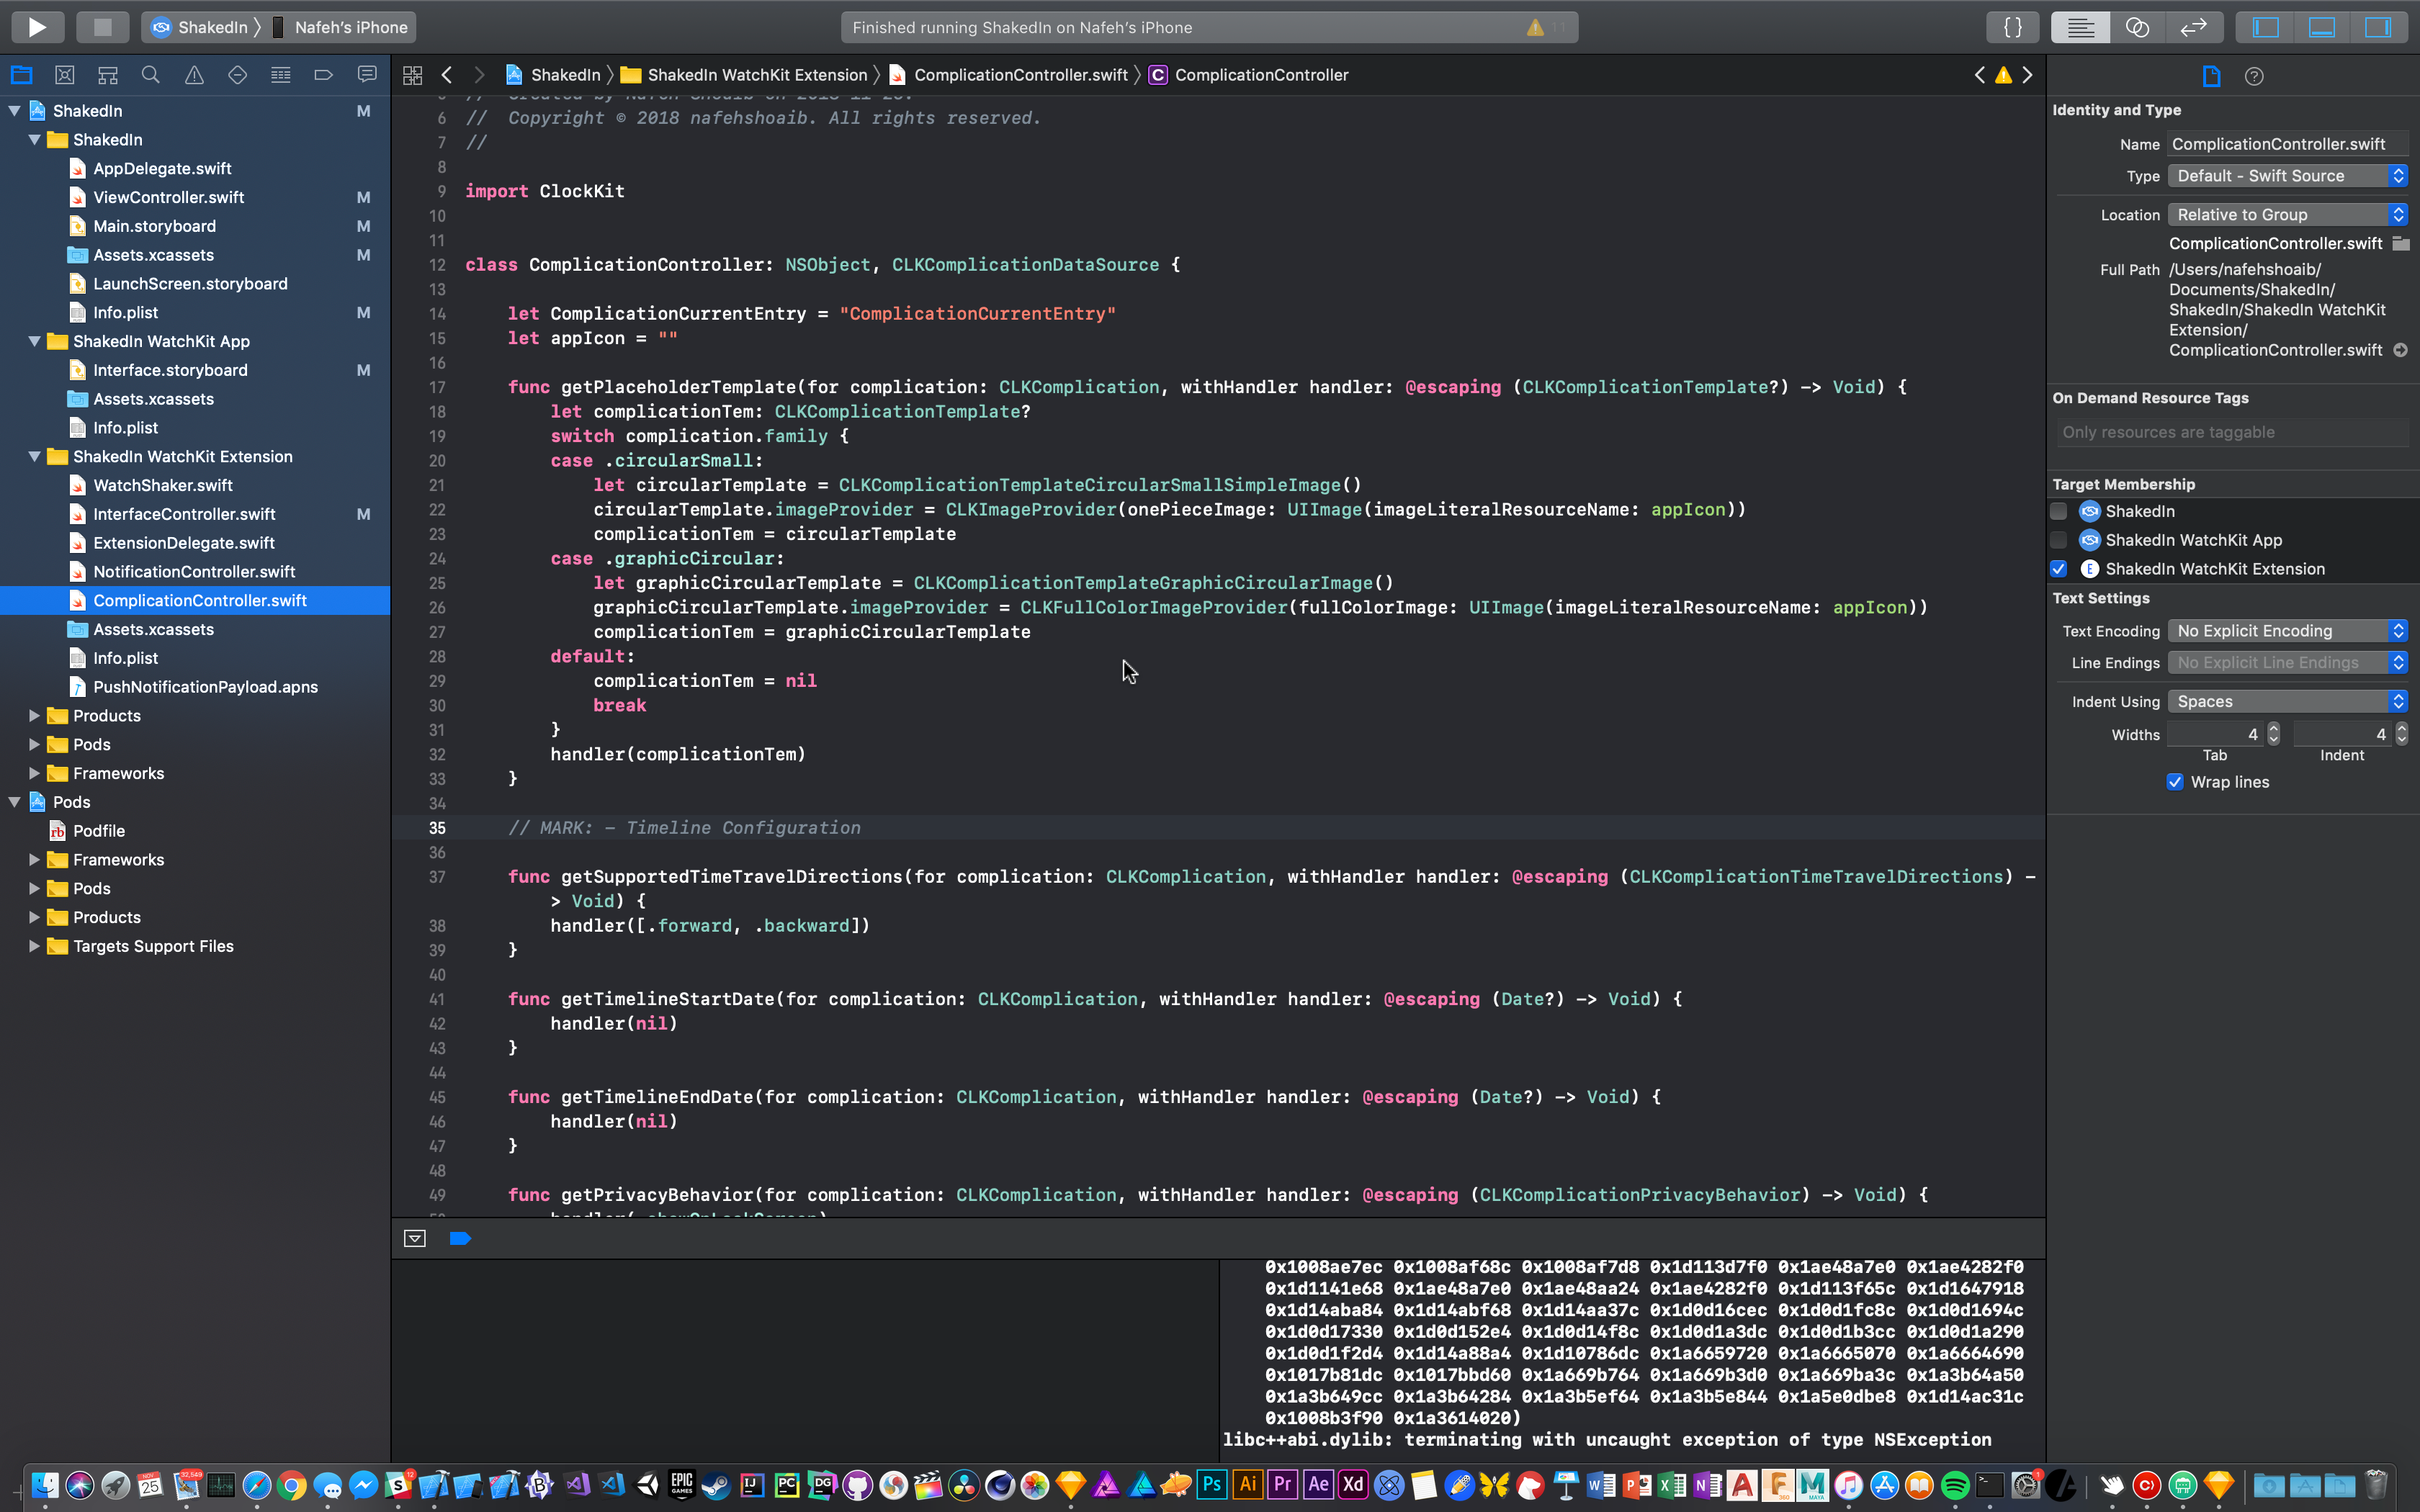Switch to the Assistant editor
Image resolution: width=2420 pixels, height=1512 pixels.
pos(2137,27)
